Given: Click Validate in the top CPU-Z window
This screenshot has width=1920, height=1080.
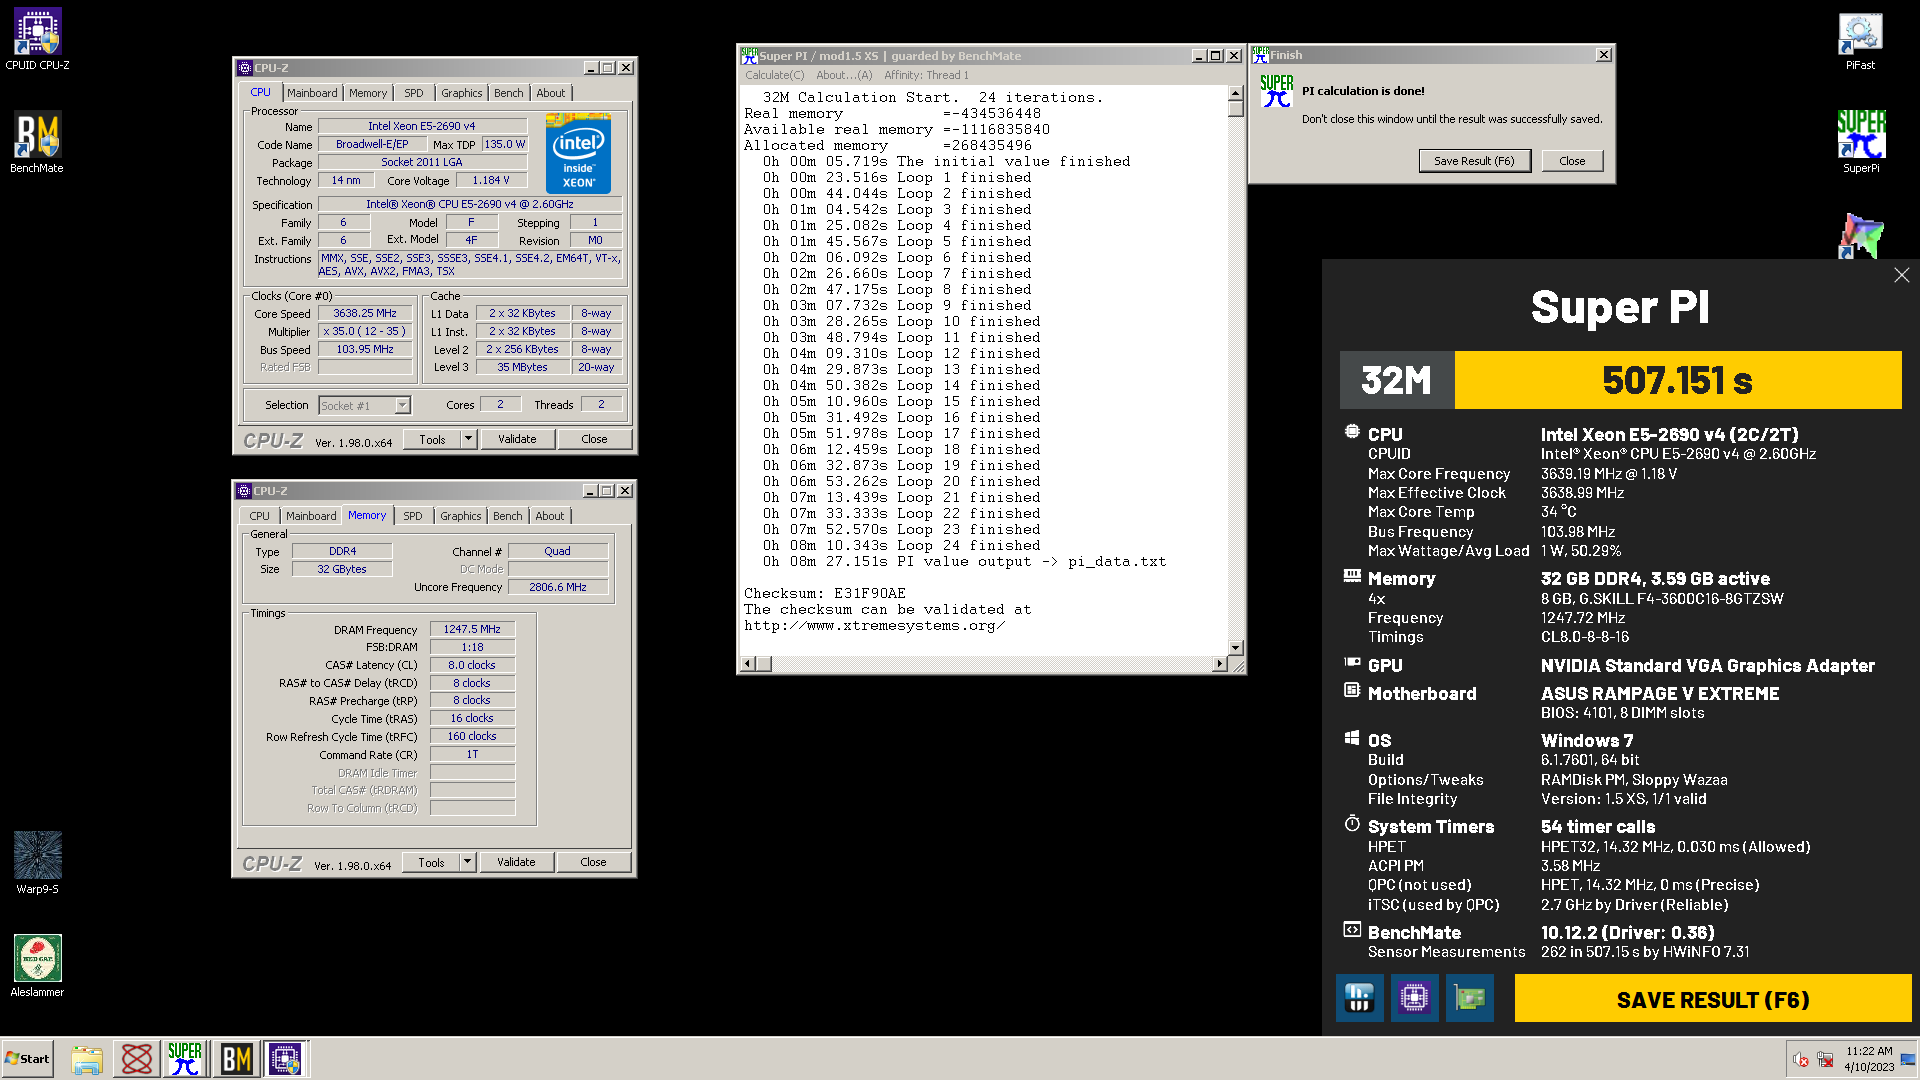Looking at the screenshot, I should coord(517,439).
